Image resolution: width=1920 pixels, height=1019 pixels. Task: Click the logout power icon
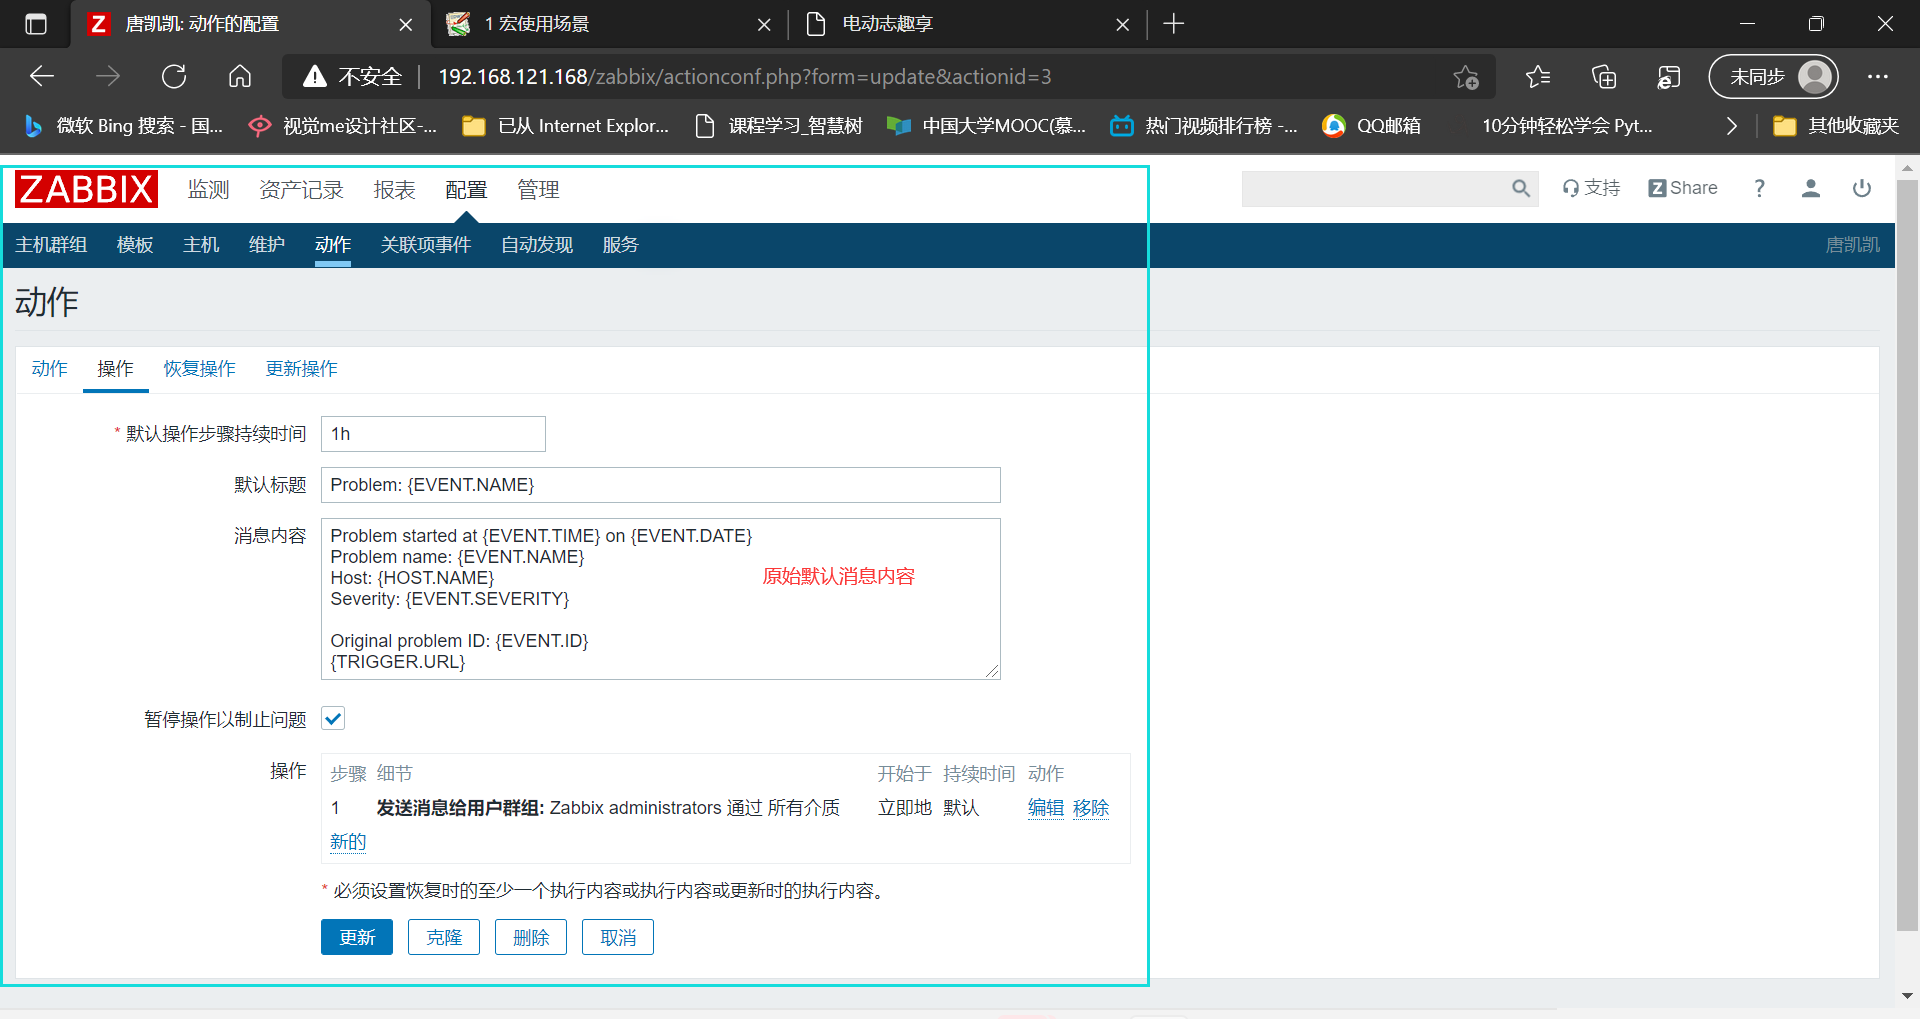[1862, 188]
